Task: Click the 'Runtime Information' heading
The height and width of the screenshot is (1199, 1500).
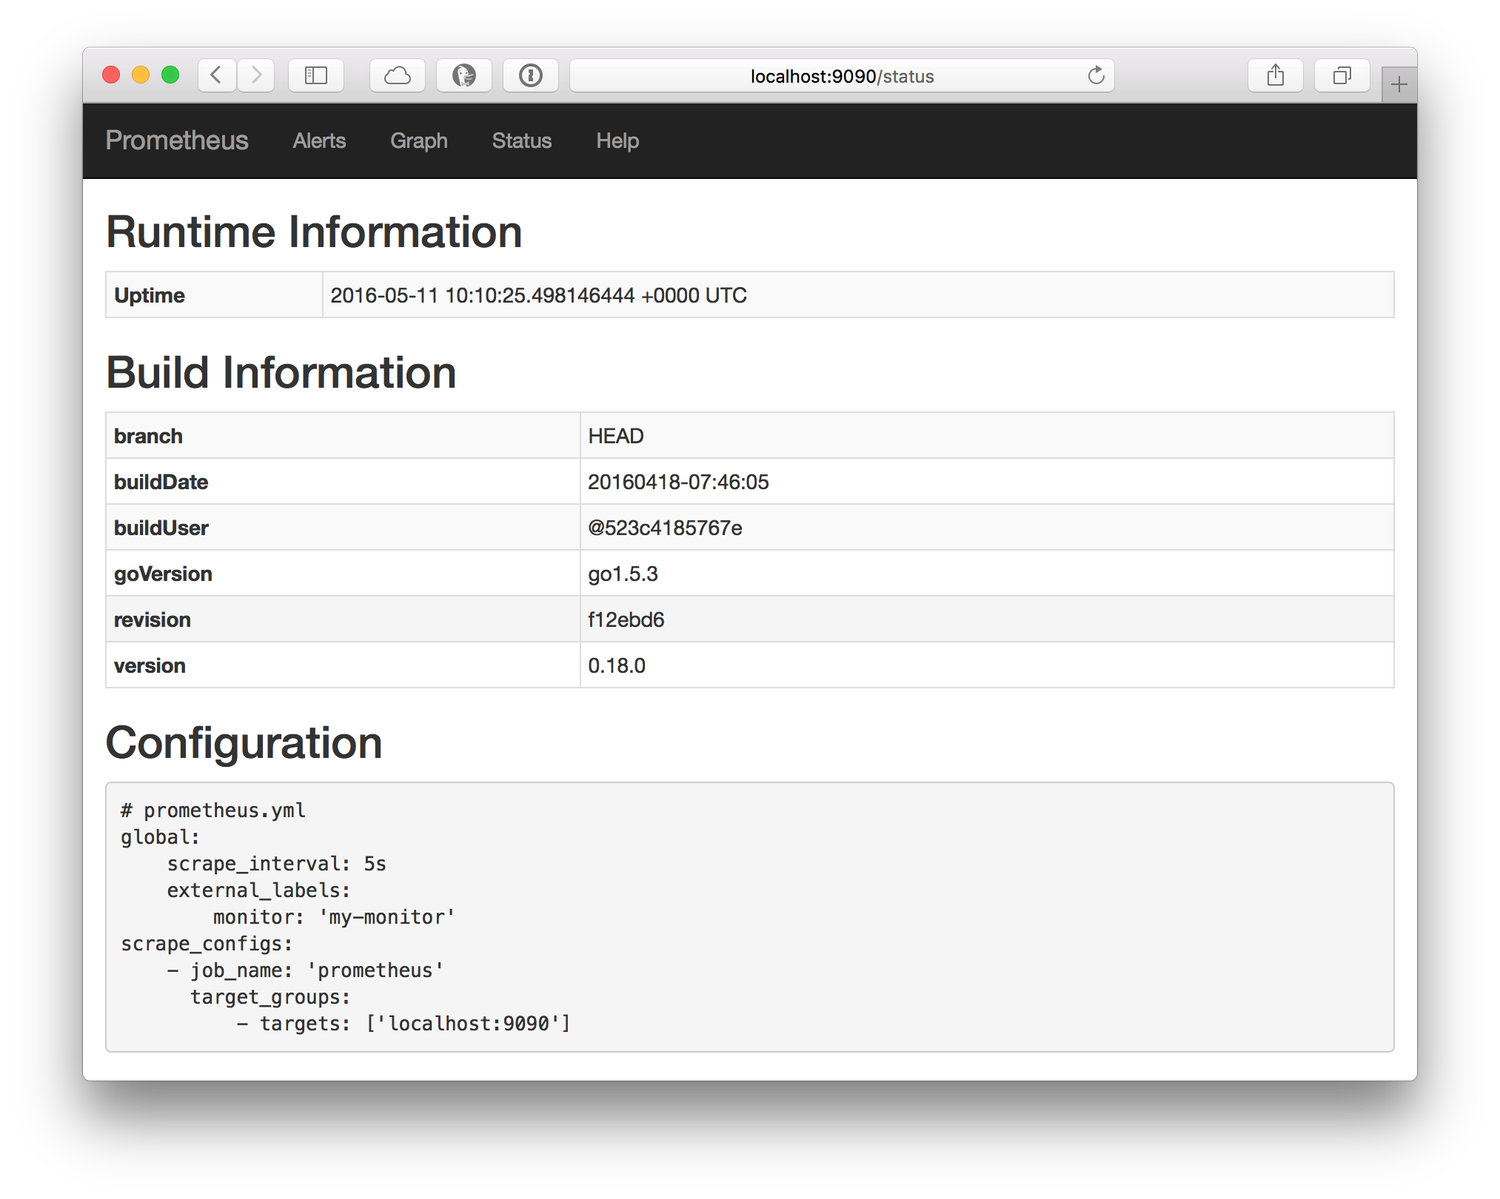Action: tap(314, 232)
